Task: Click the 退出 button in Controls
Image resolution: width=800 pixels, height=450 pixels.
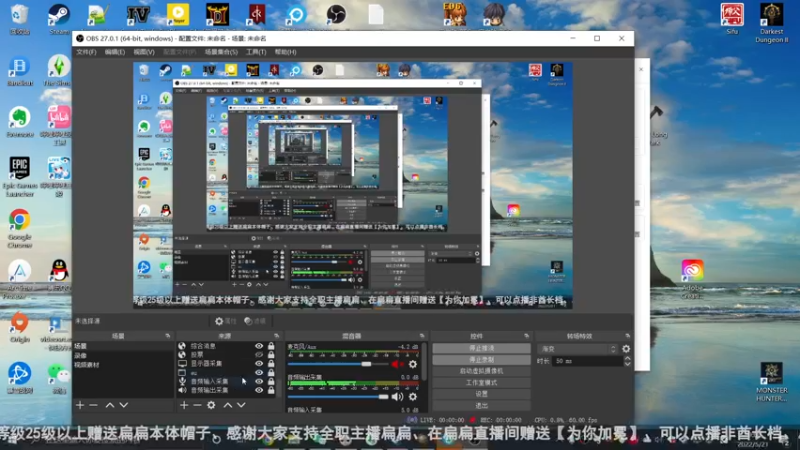Action: point(481,406)
